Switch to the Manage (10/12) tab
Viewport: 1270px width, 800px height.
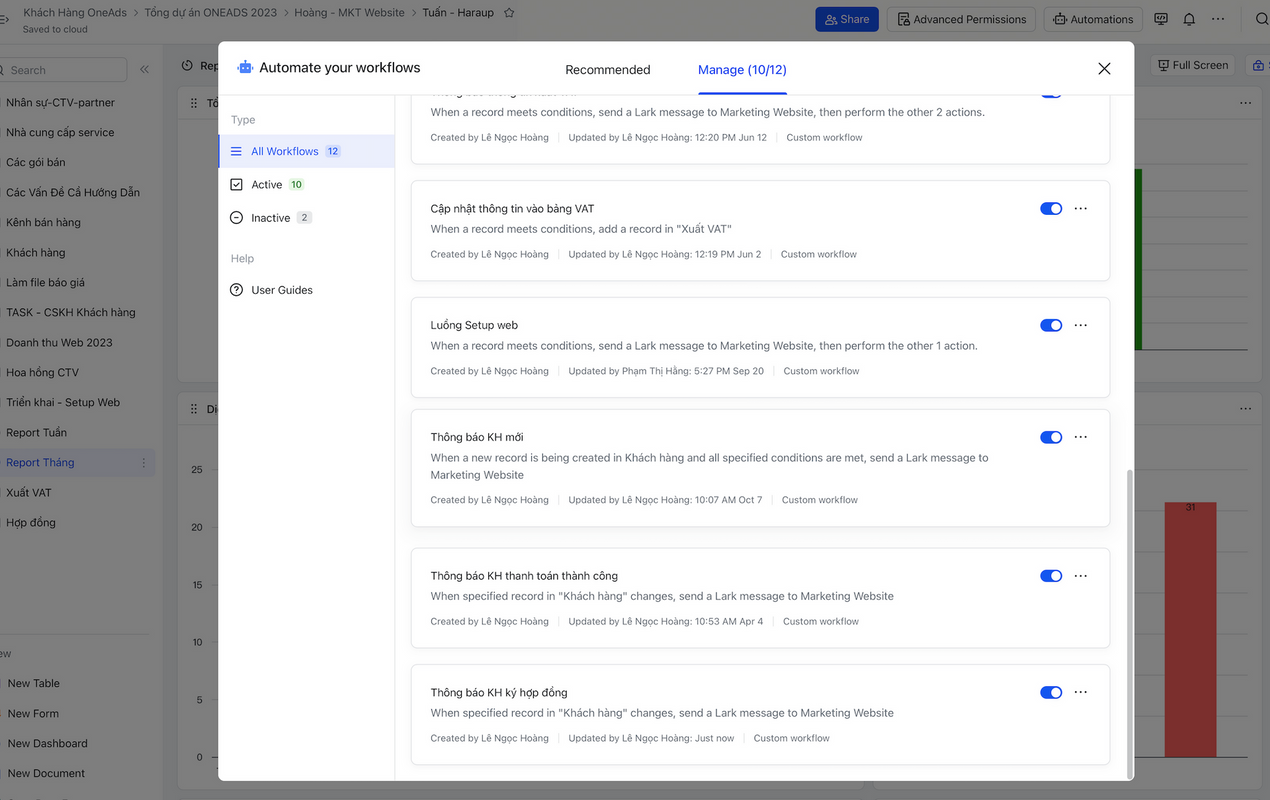742,70
